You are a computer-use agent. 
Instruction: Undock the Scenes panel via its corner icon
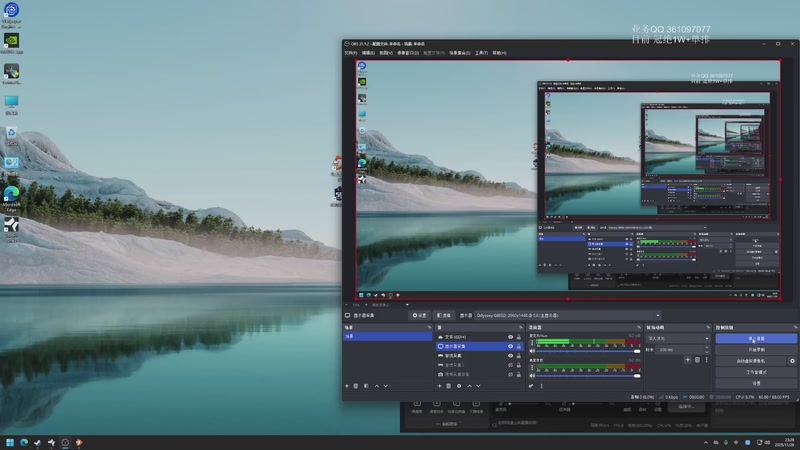[429, 328]
